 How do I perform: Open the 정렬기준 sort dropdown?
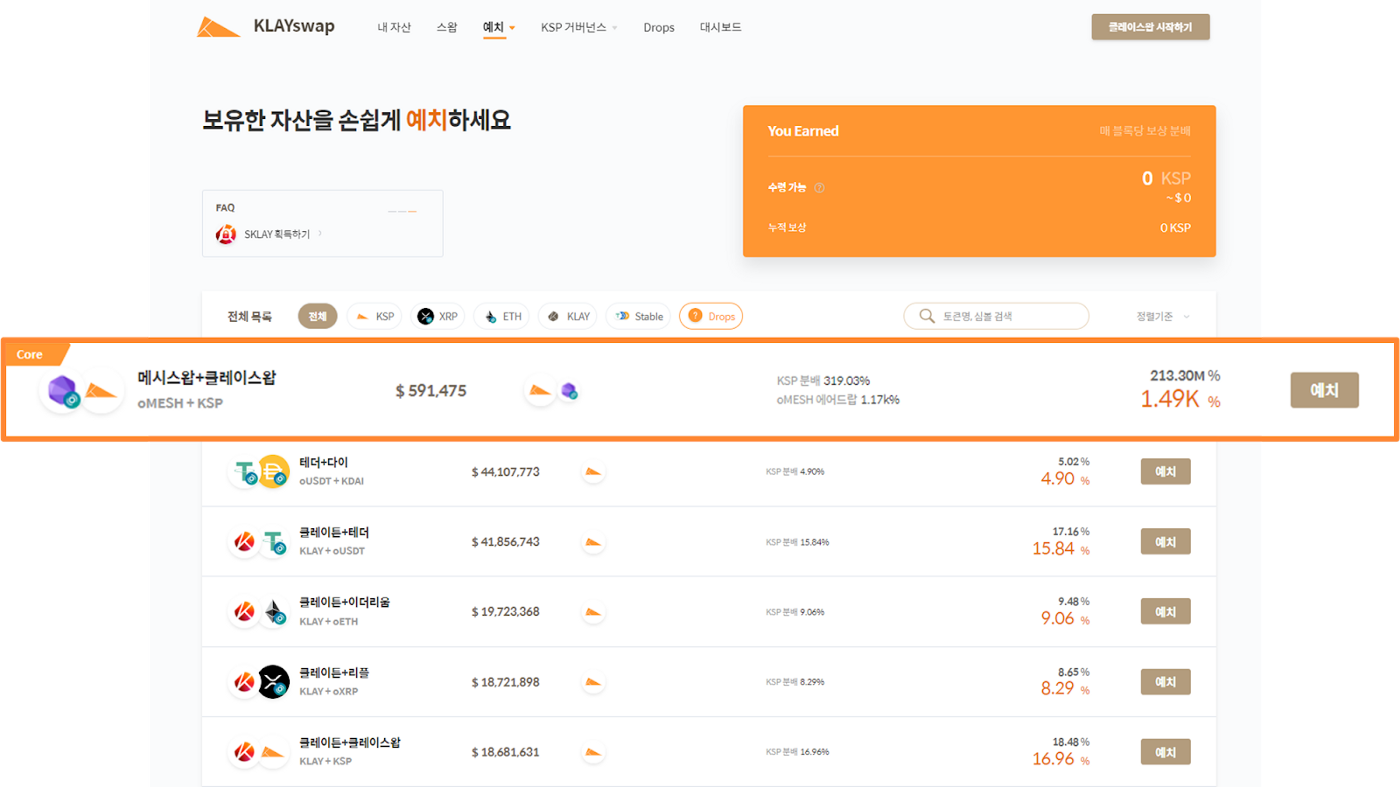click(x=1163, y=316)
